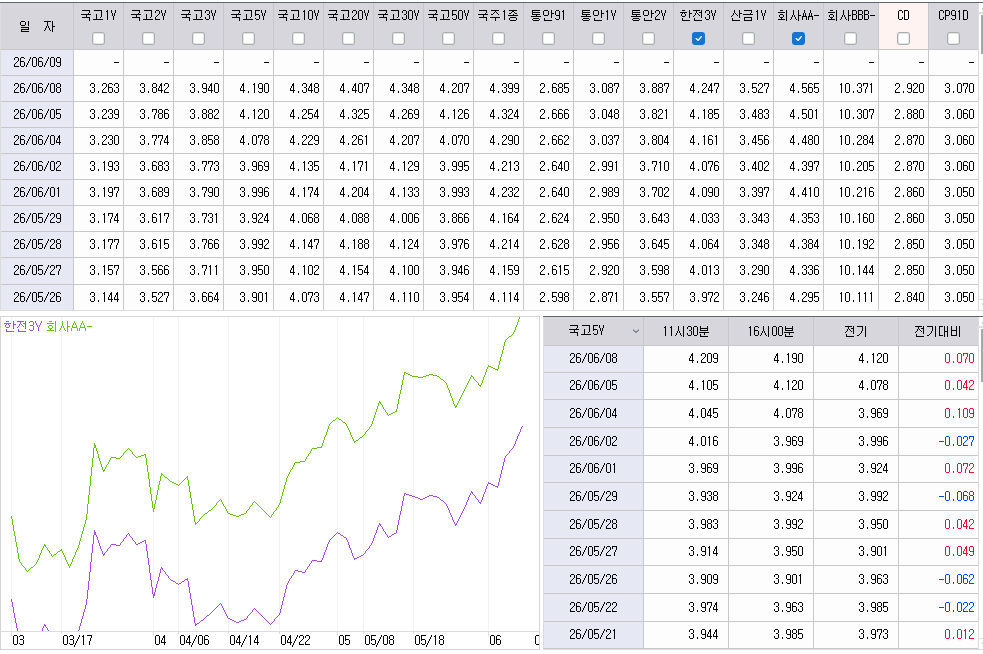Click the purple 한전3Y chart legend label
The height and width of the screenshot is (654, 983).
[x=23, y=327]
